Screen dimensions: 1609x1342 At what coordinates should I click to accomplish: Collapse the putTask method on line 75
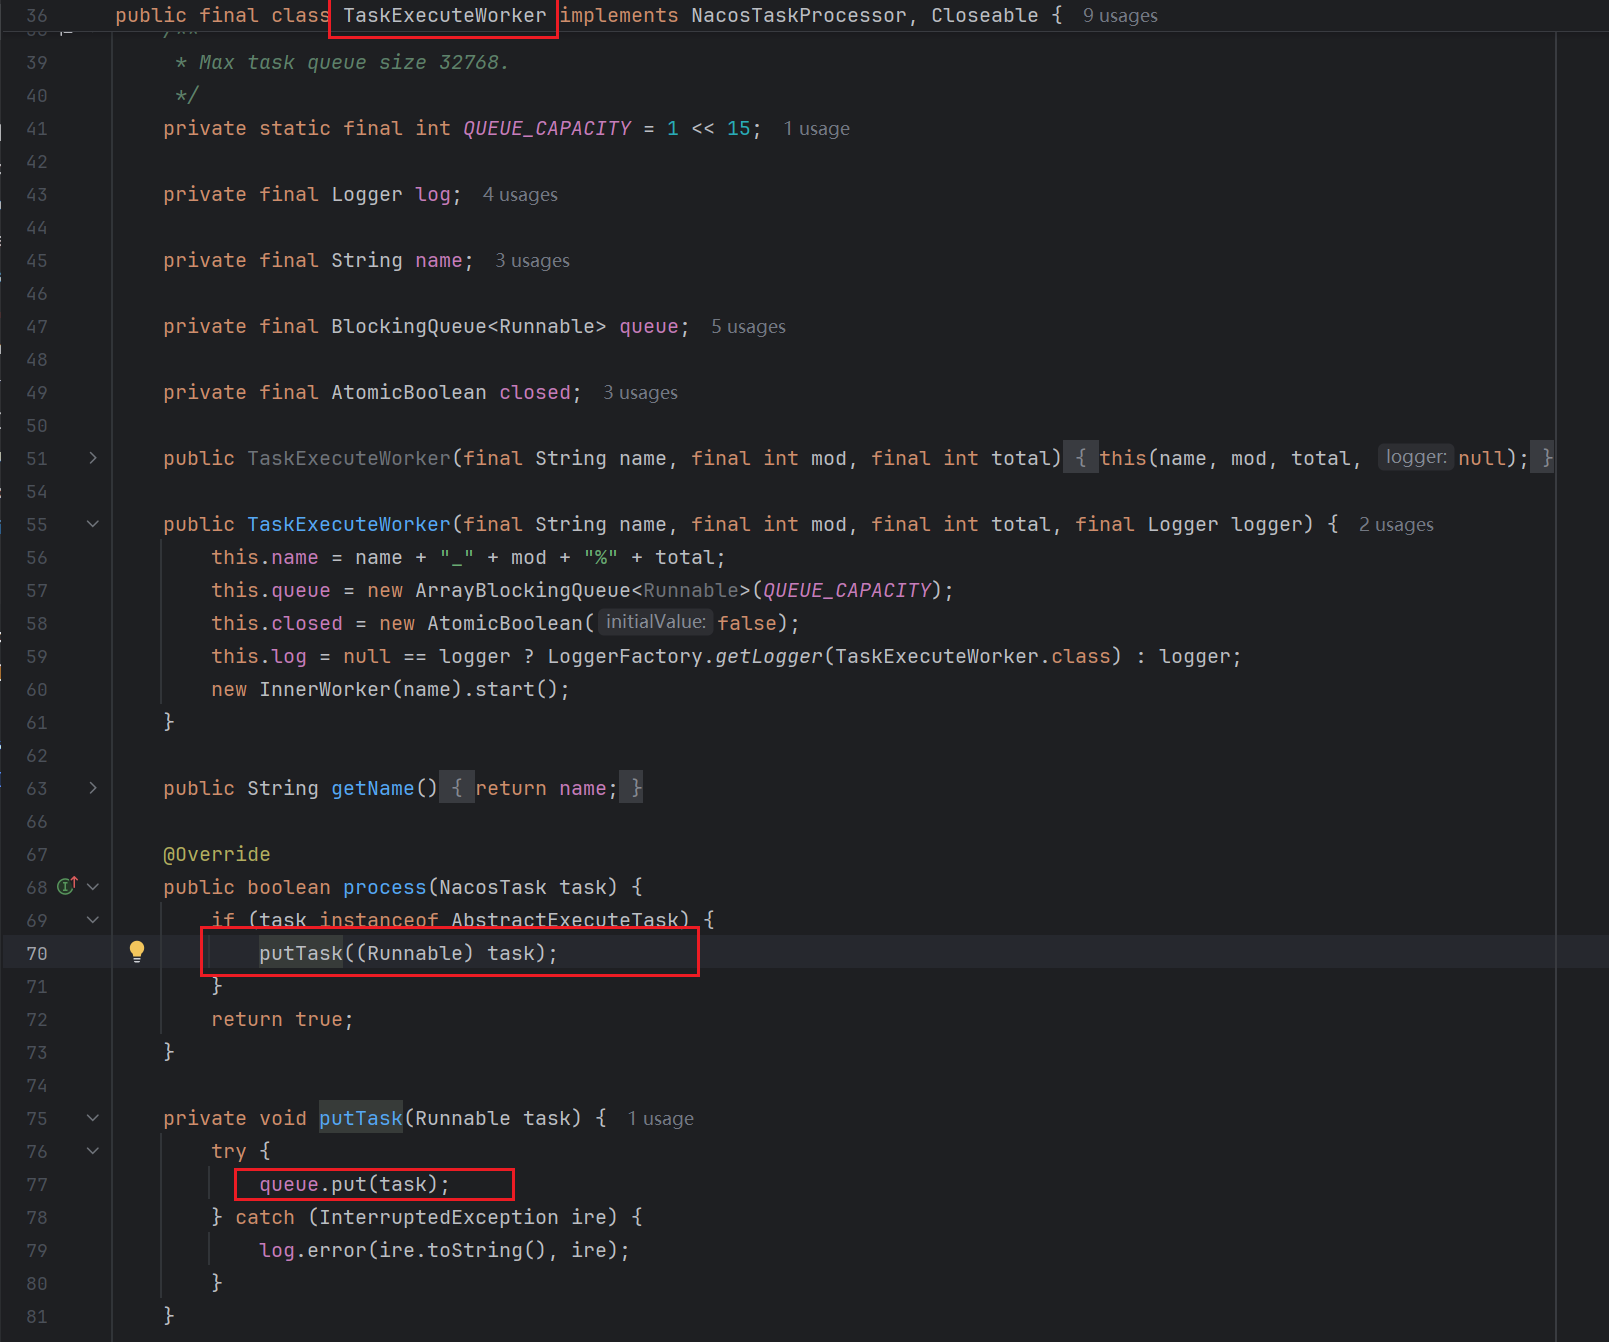tap(93, 1118)
